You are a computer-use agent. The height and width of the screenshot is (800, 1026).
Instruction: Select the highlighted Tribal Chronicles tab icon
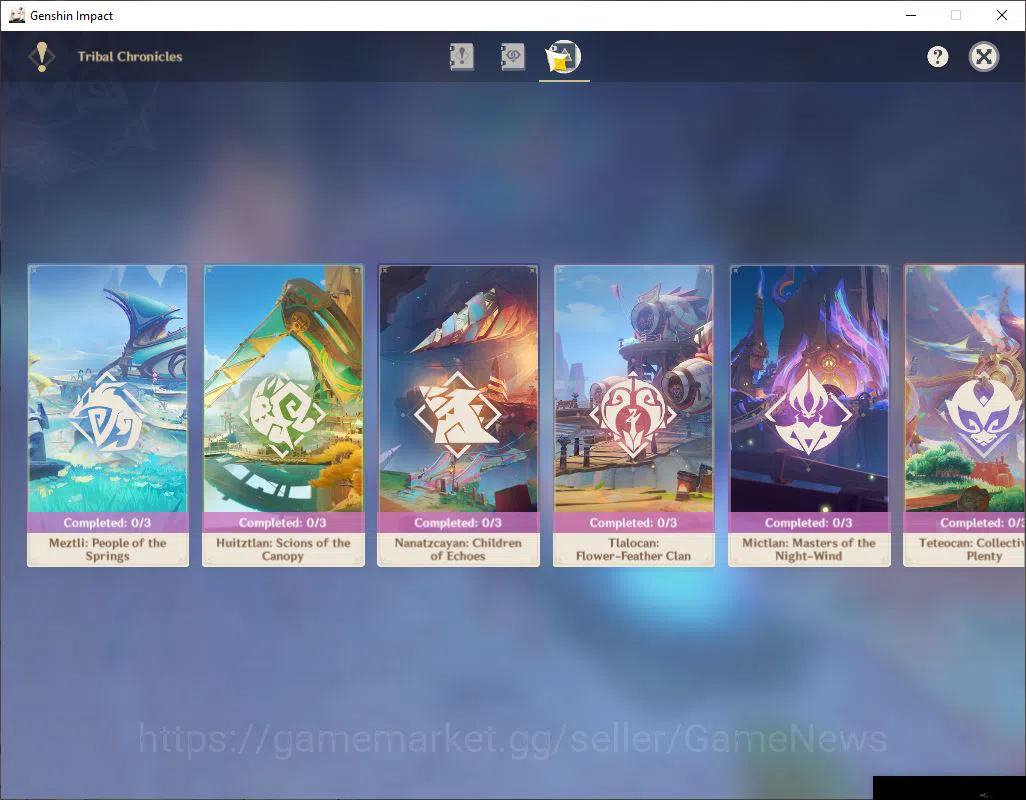[563, 57]
